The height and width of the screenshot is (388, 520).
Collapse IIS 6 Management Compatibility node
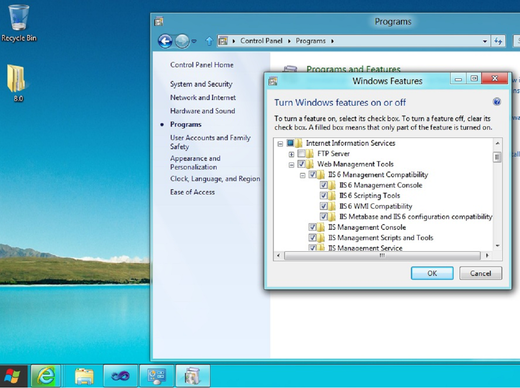[302, 175]
